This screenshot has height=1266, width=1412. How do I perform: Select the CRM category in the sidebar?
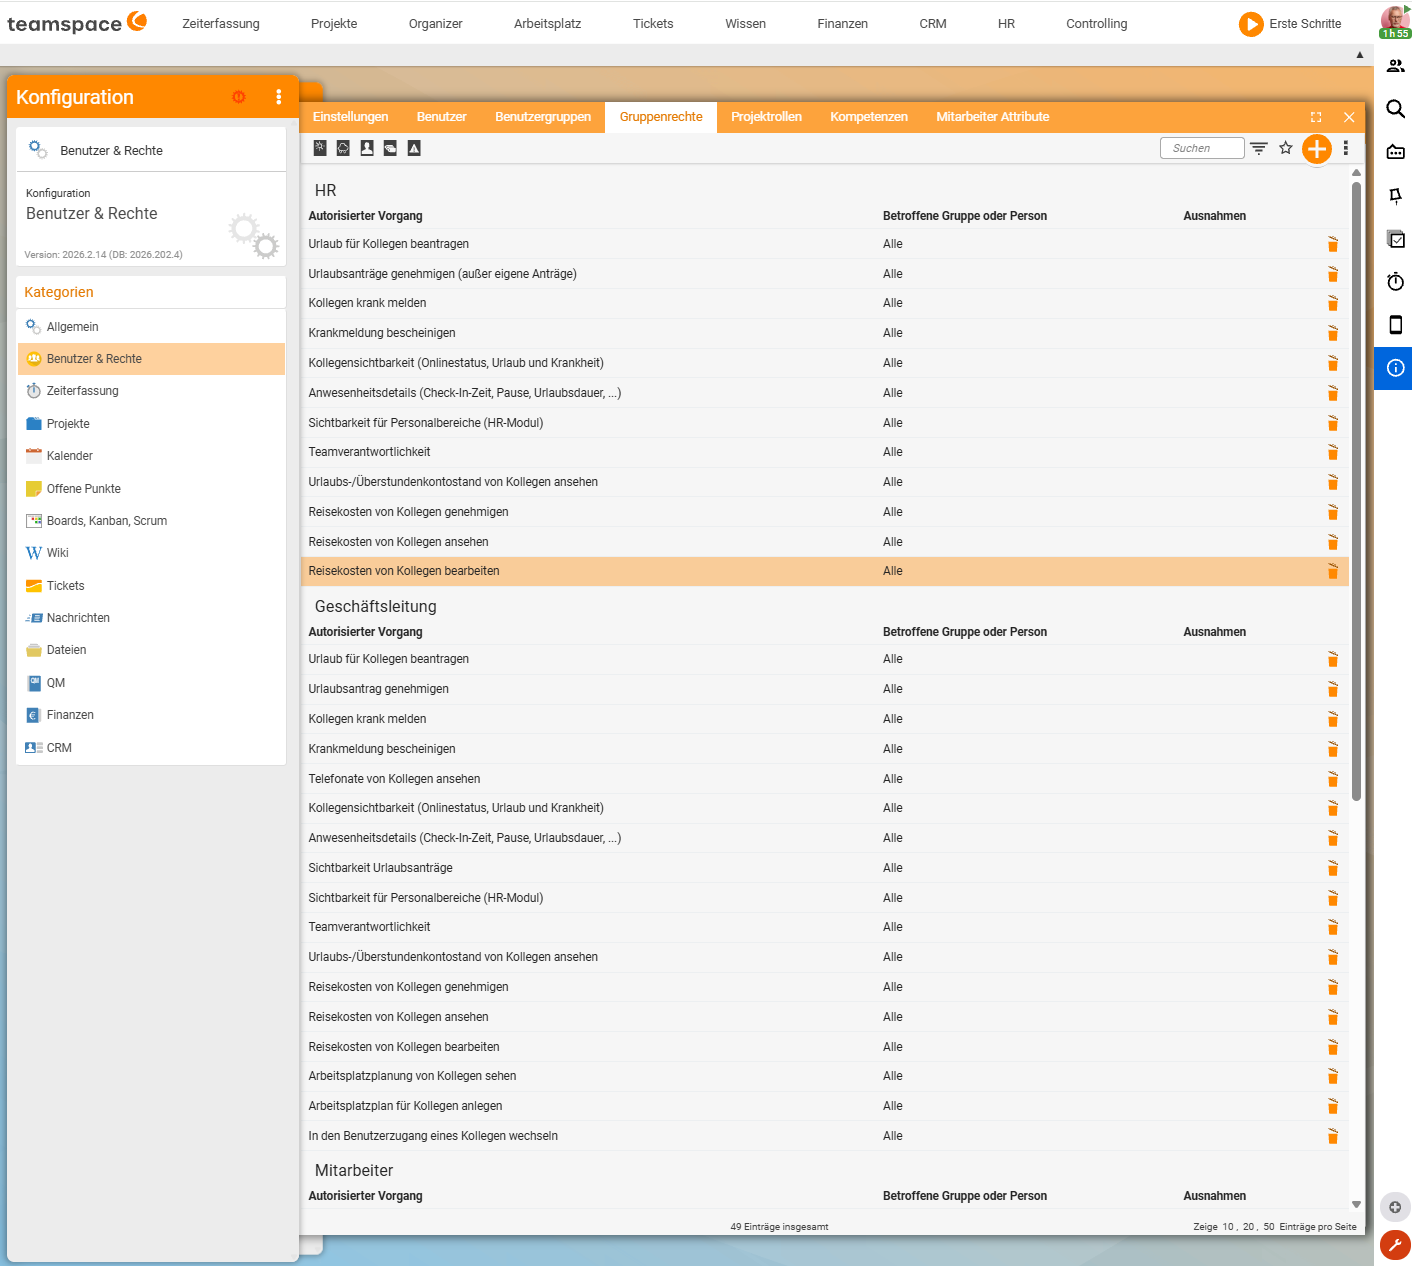tap(151, 748)
